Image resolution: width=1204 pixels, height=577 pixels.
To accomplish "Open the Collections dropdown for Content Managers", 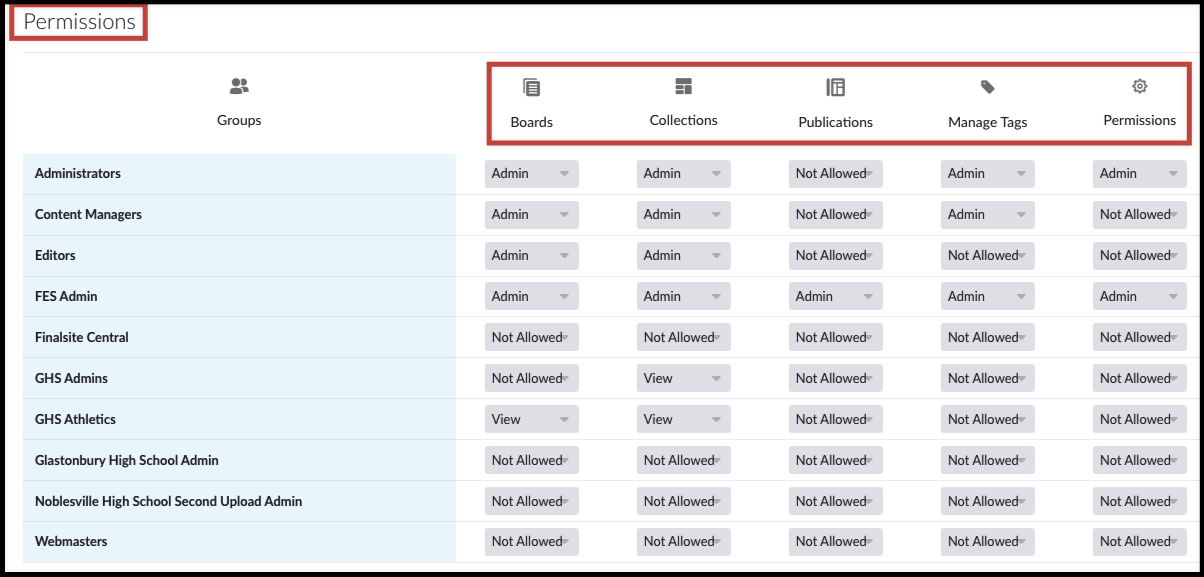I will tap(683, 214).
